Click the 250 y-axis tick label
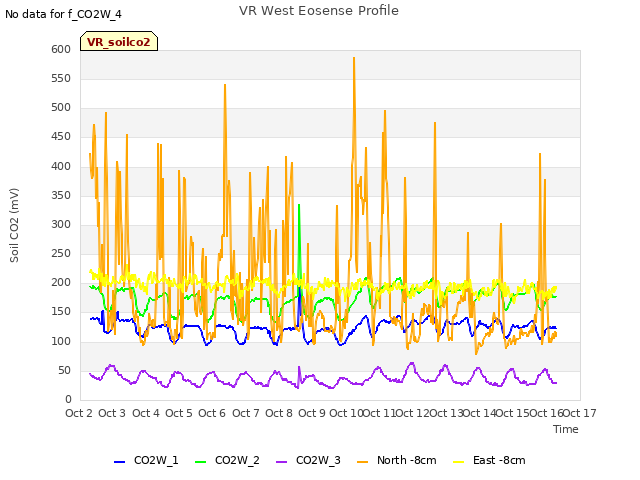 [61, 253]
